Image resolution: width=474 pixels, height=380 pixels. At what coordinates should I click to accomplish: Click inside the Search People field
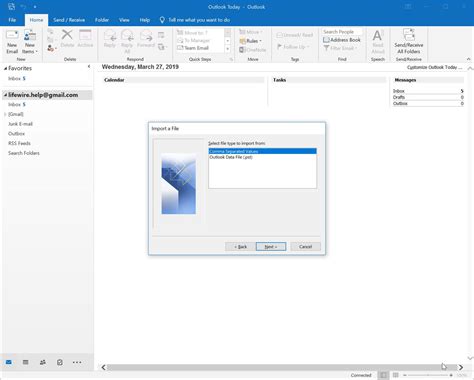coord(342,32)
